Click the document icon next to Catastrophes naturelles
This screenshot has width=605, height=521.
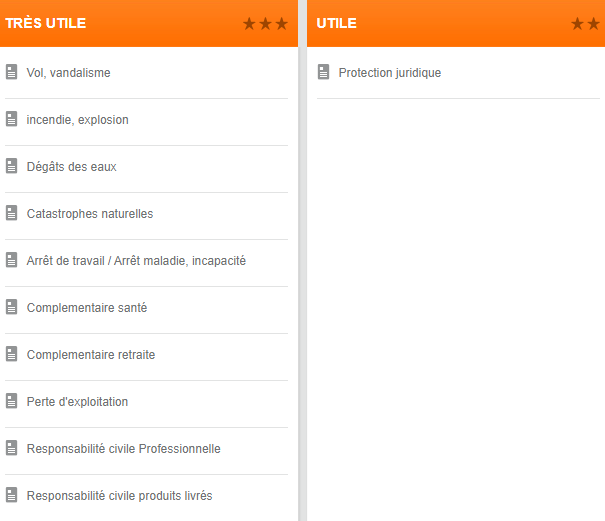coord(12,213)
